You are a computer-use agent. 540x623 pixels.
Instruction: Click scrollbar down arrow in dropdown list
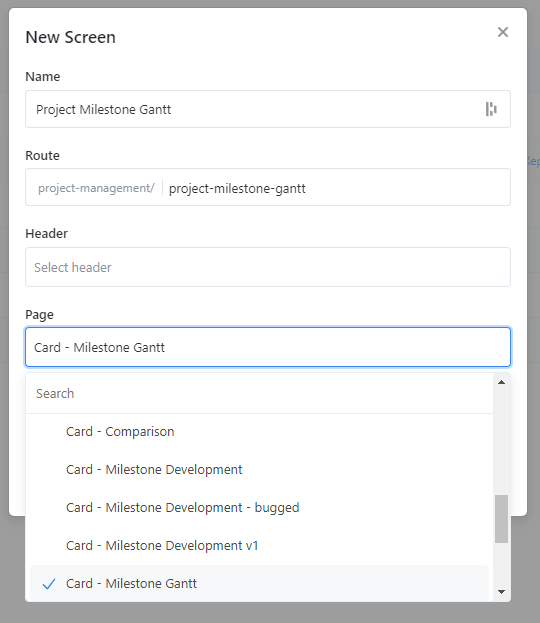501,592
